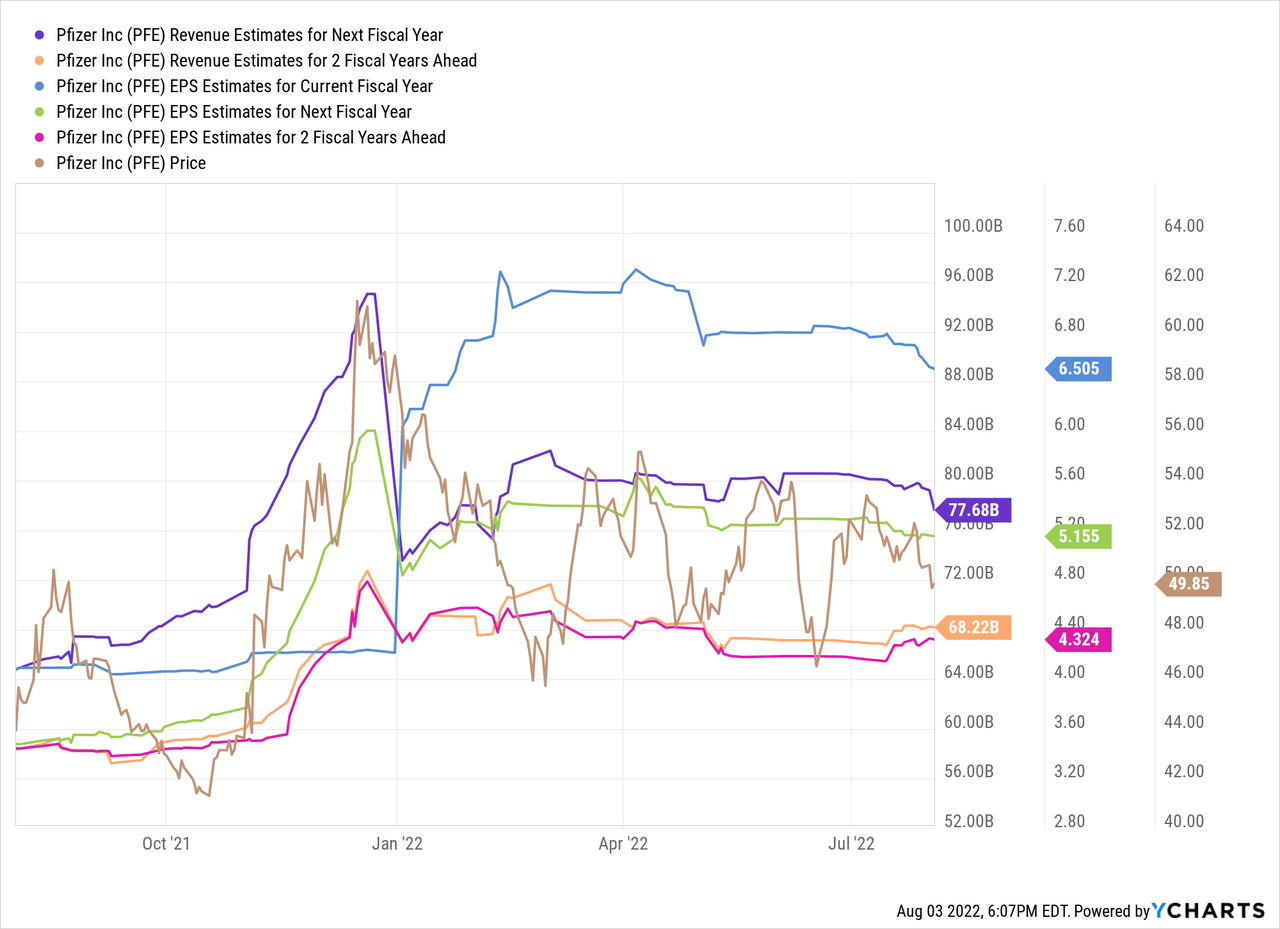Image resolution: width=1280 pixels, height=929 pixels.
Task: Click the 64.00 price axis label
Action: pos(1183,226)
